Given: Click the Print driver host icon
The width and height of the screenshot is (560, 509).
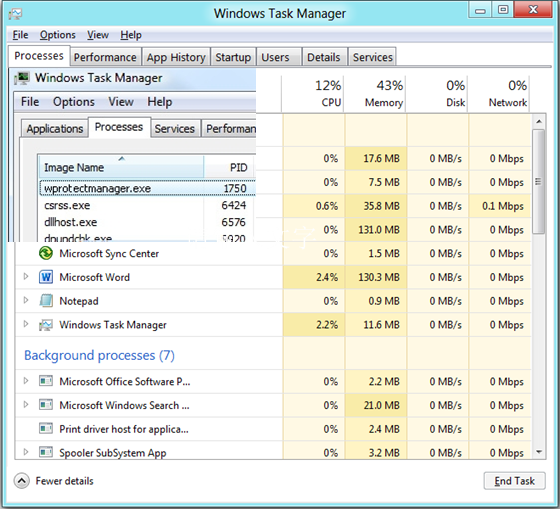Looking at the screenshot, I should coord(46,429).
